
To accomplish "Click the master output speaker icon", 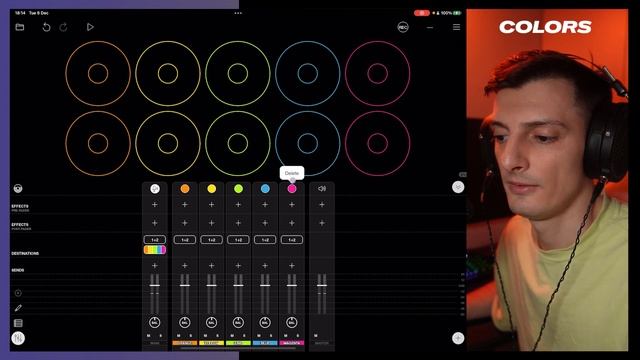I will [x=322, y=189].
